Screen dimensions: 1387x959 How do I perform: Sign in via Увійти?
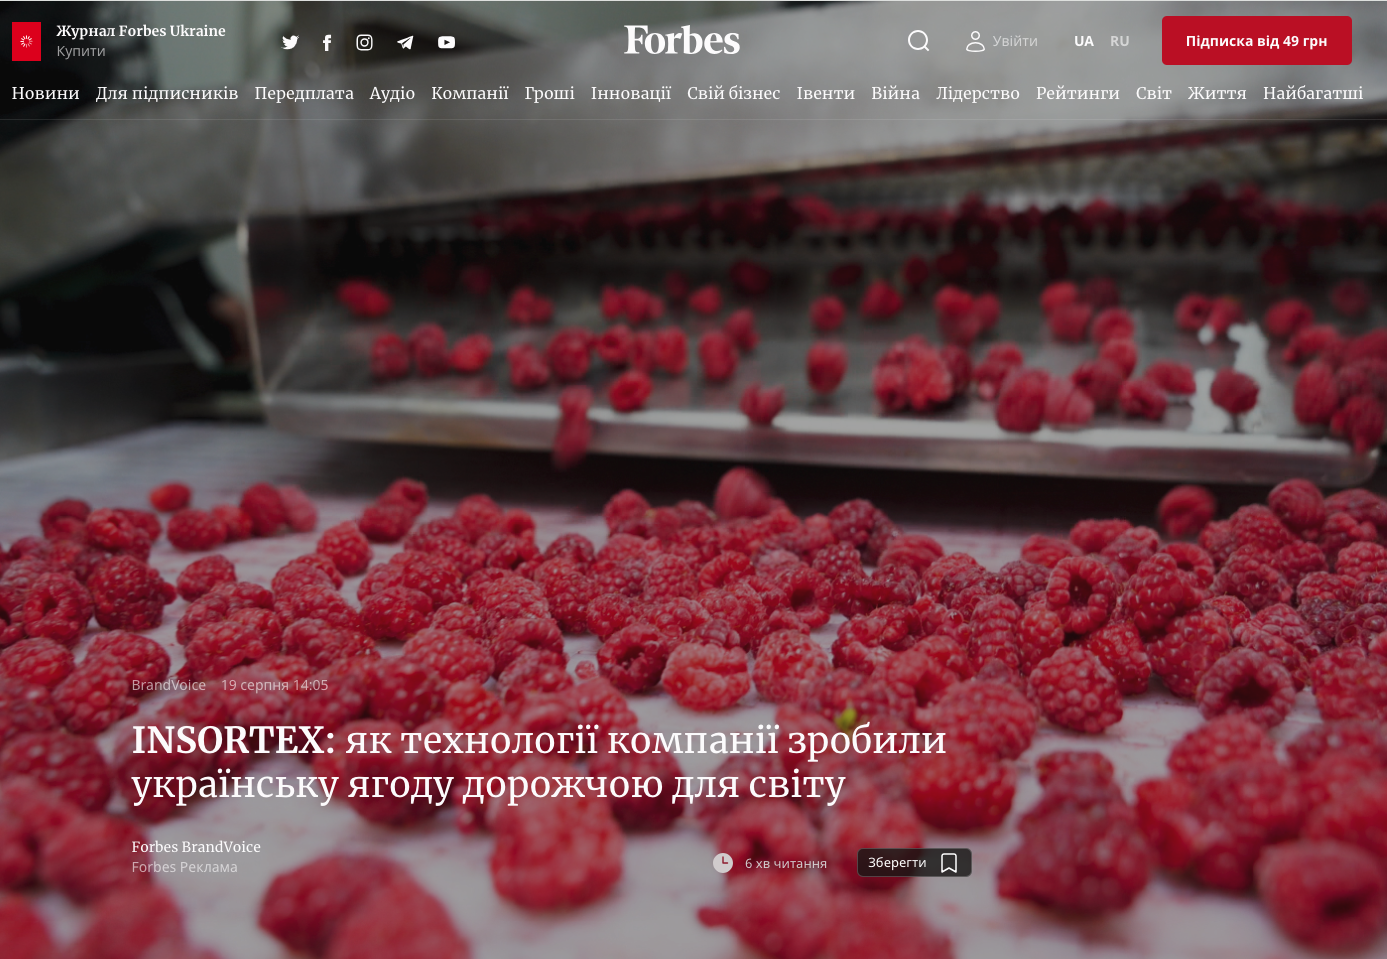(1002, 41)
